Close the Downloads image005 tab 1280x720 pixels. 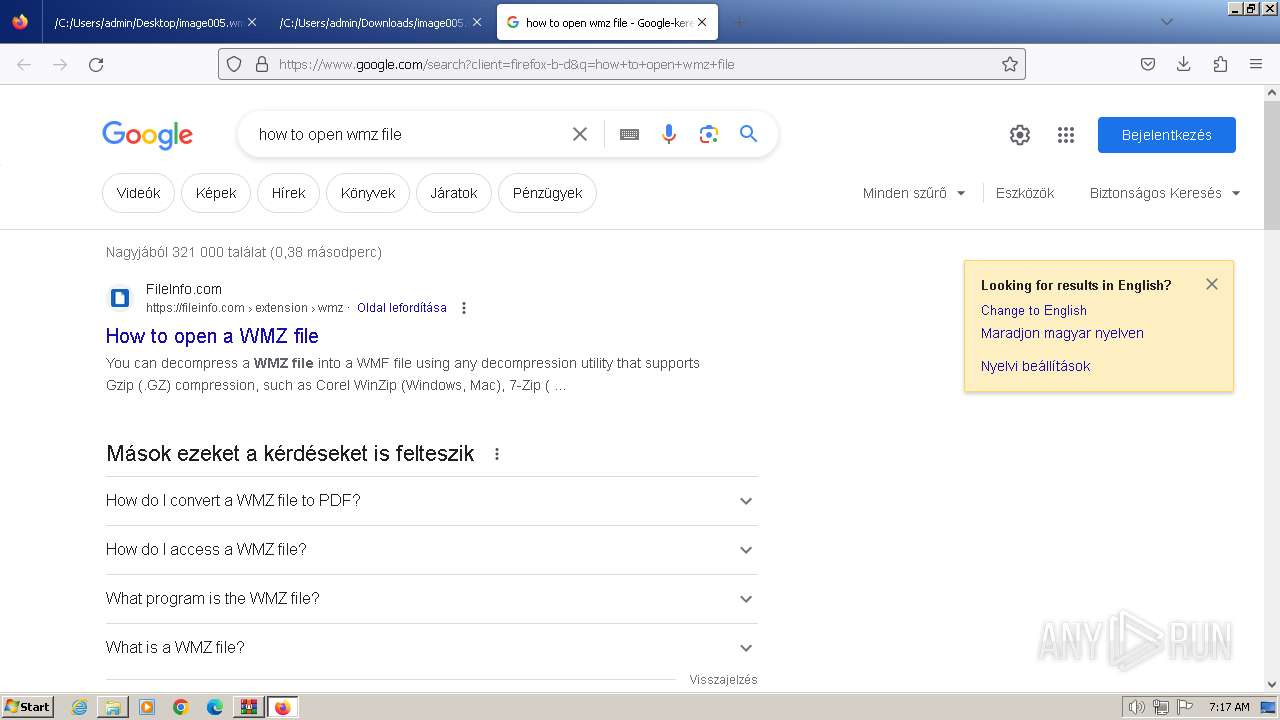(477, 22)
